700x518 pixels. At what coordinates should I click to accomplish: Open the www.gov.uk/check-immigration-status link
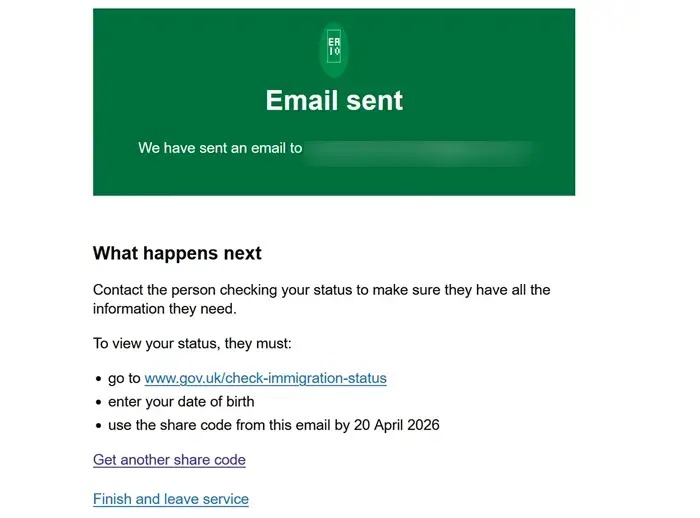tap(265, 378)
